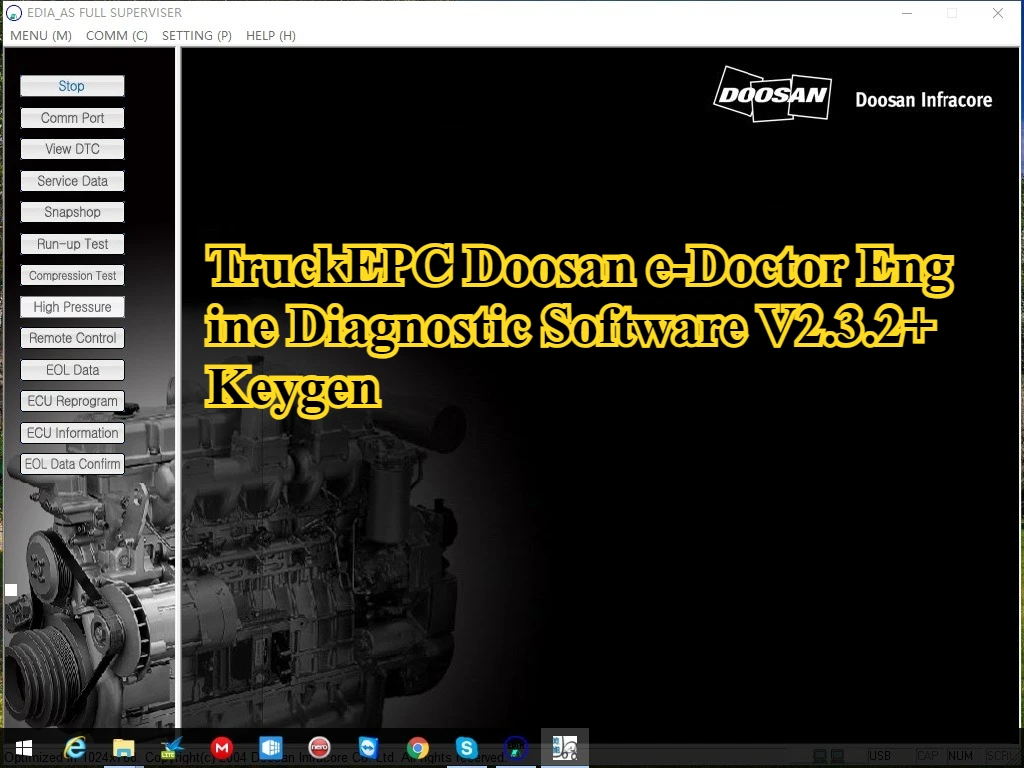Launch Google Chrome from taskbar
This screenshot has height=768, width=1024.
418,748
